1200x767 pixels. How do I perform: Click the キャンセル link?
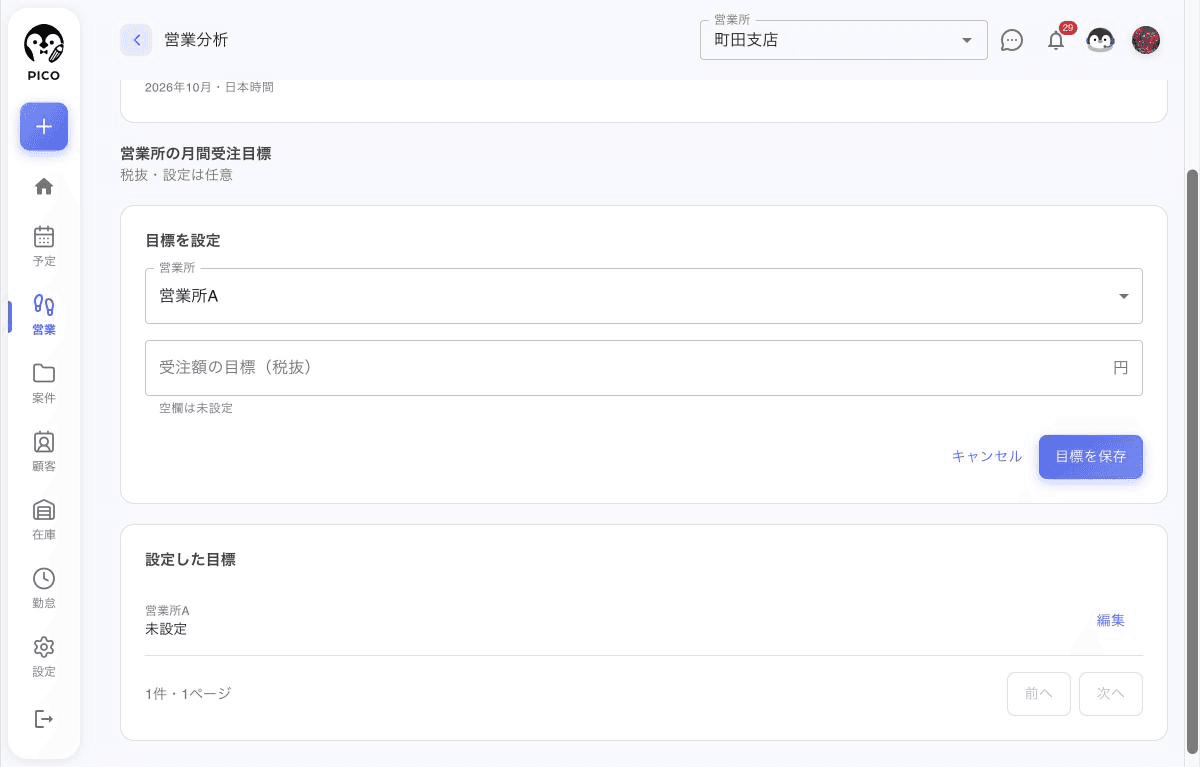tap(987, 457)
